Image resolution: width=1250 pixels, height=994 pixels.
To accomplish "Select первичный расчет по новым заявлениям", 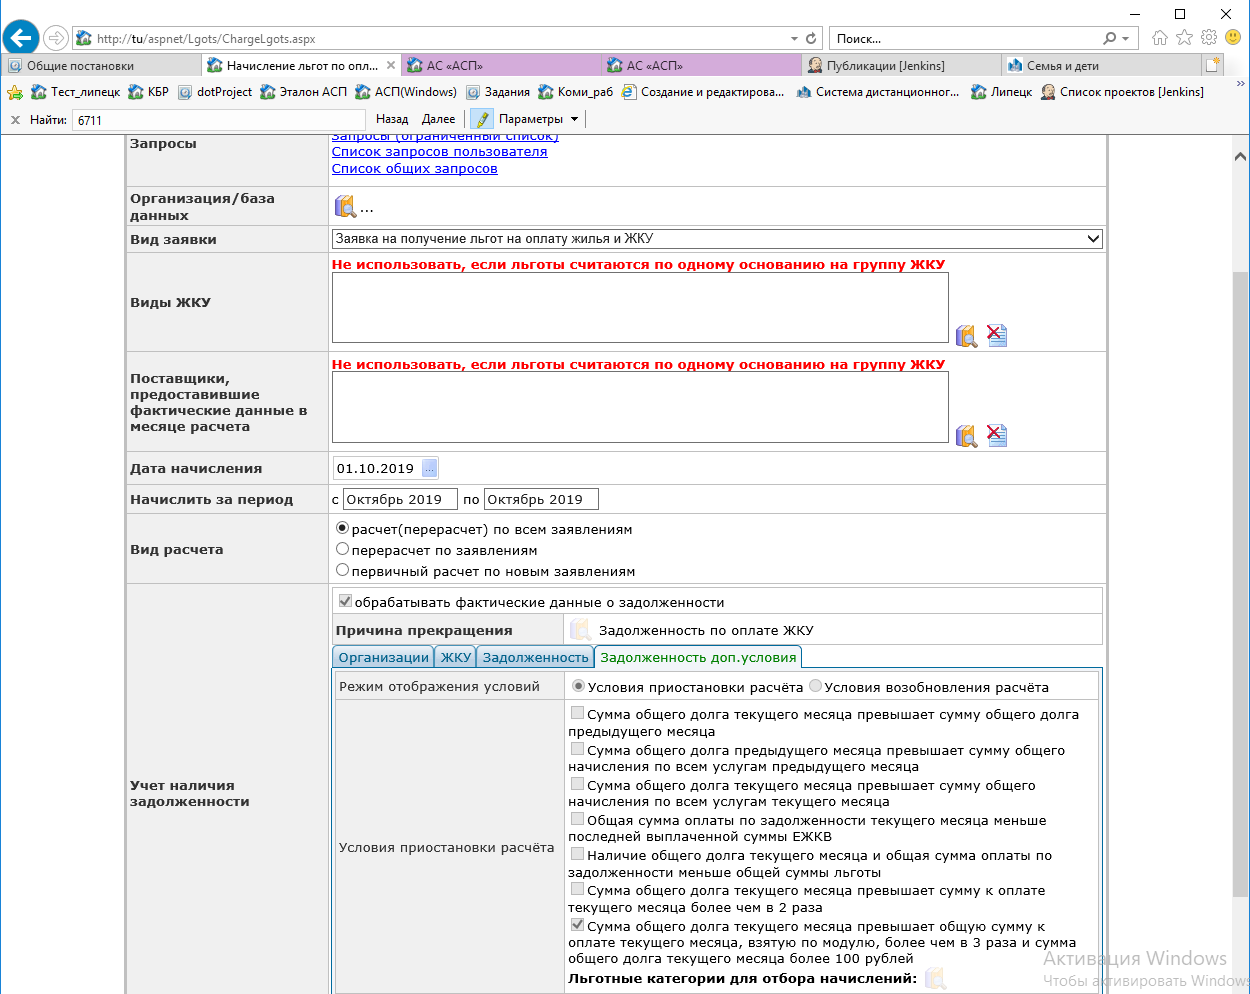I will [343, 570].
